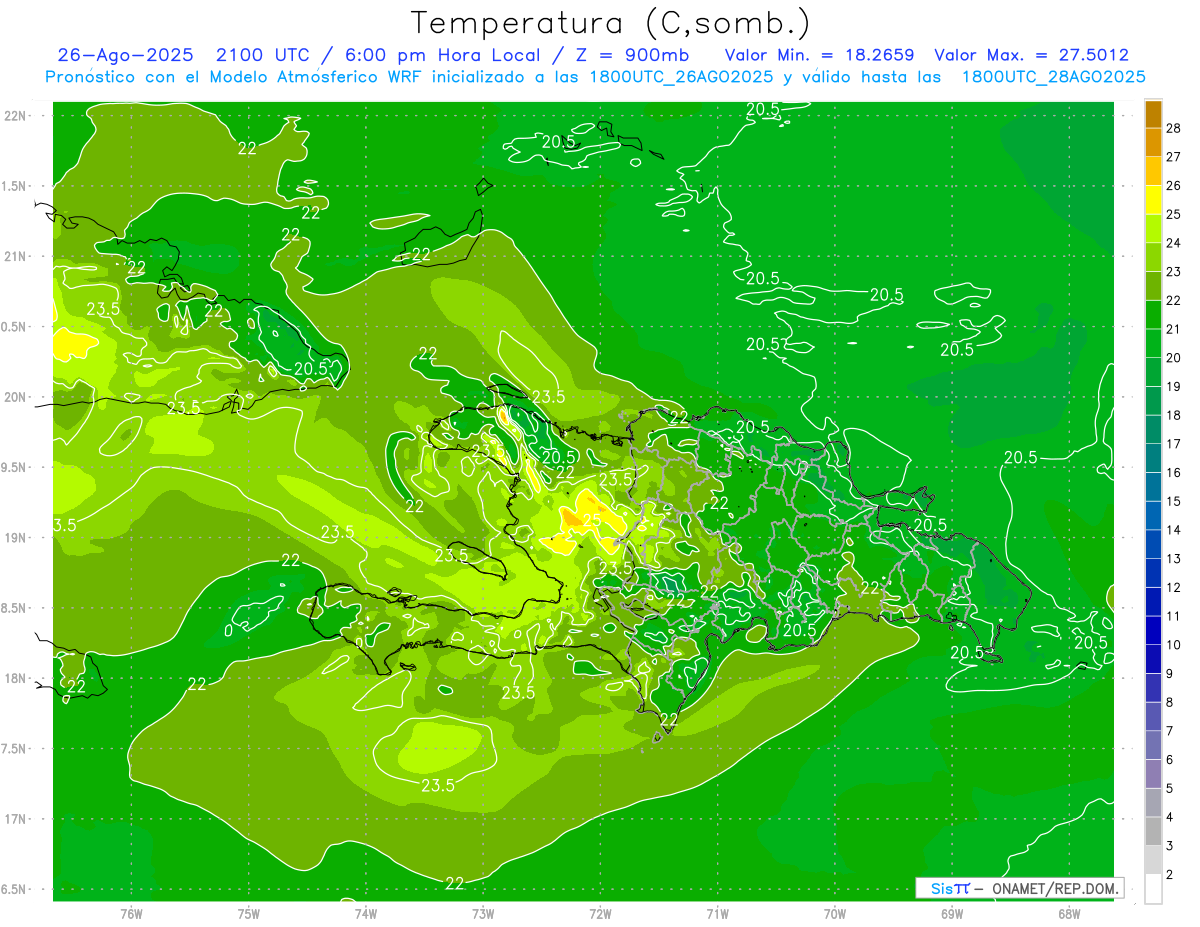Click latitude axis label "18N"

coord(16,678)
